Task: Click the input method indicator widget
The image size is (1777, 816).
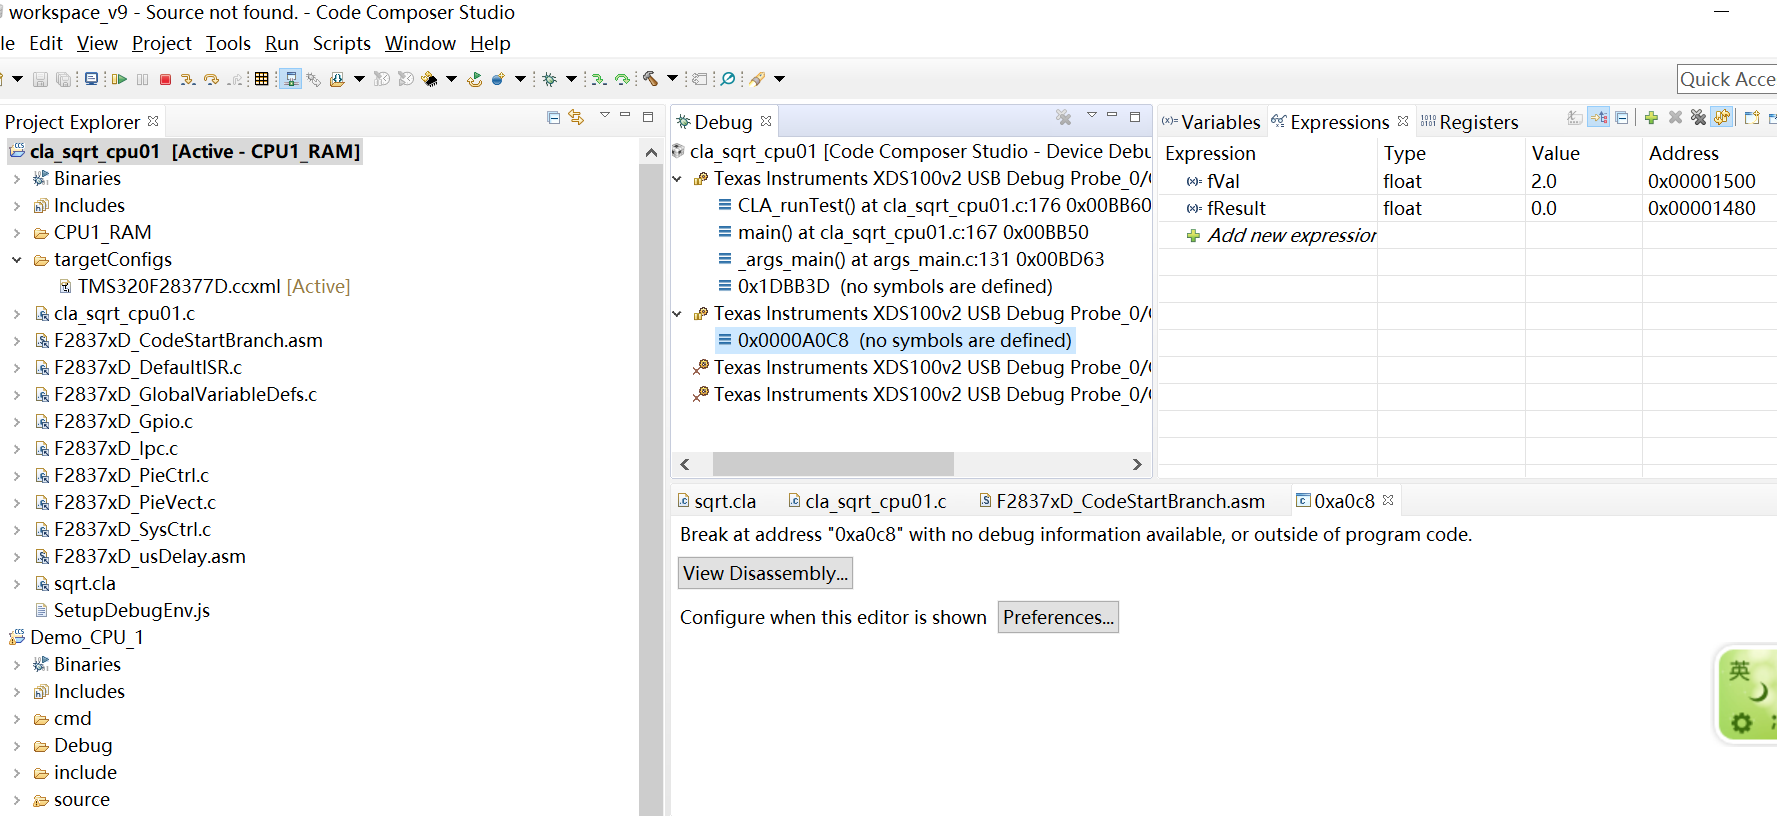Action: click(x=1746, y=695)
